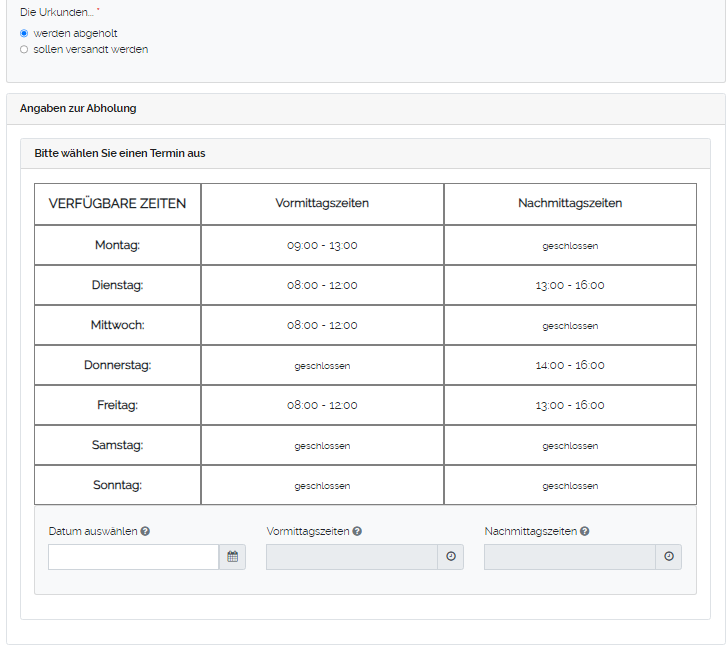Click 'Bitte wählen Sie einen Termin aus' heading

pyautogui.click(x=120, y=153)
